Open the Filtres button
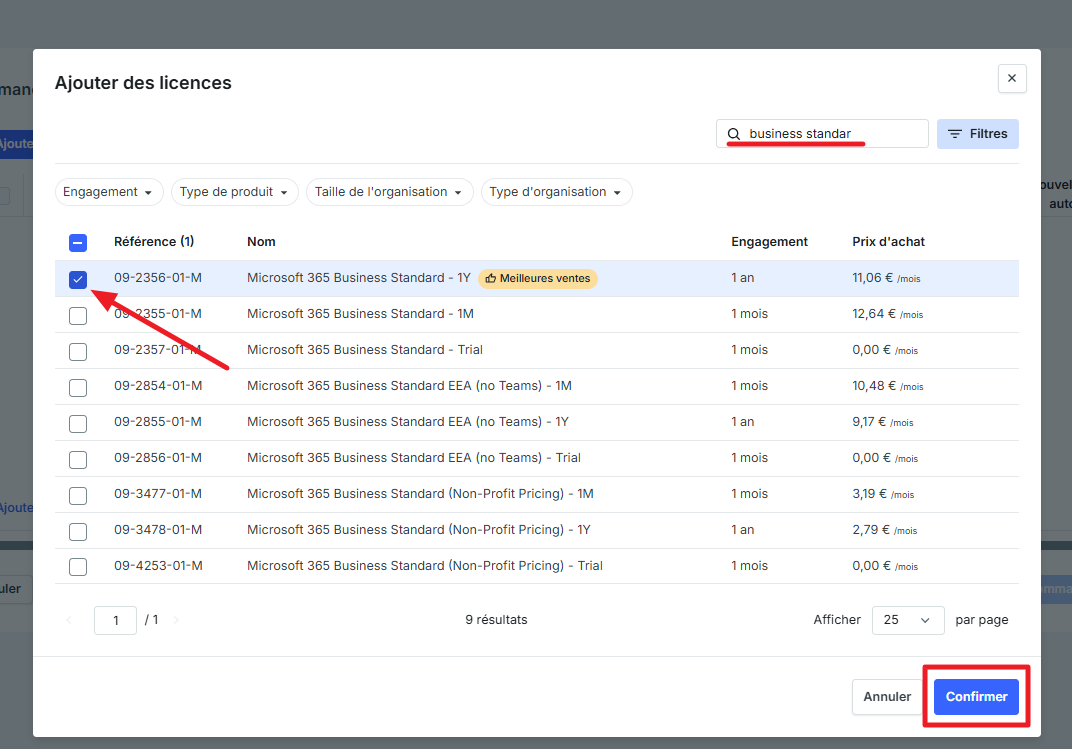The width and height of the screenshot is (1072, 749). point(978,134)
